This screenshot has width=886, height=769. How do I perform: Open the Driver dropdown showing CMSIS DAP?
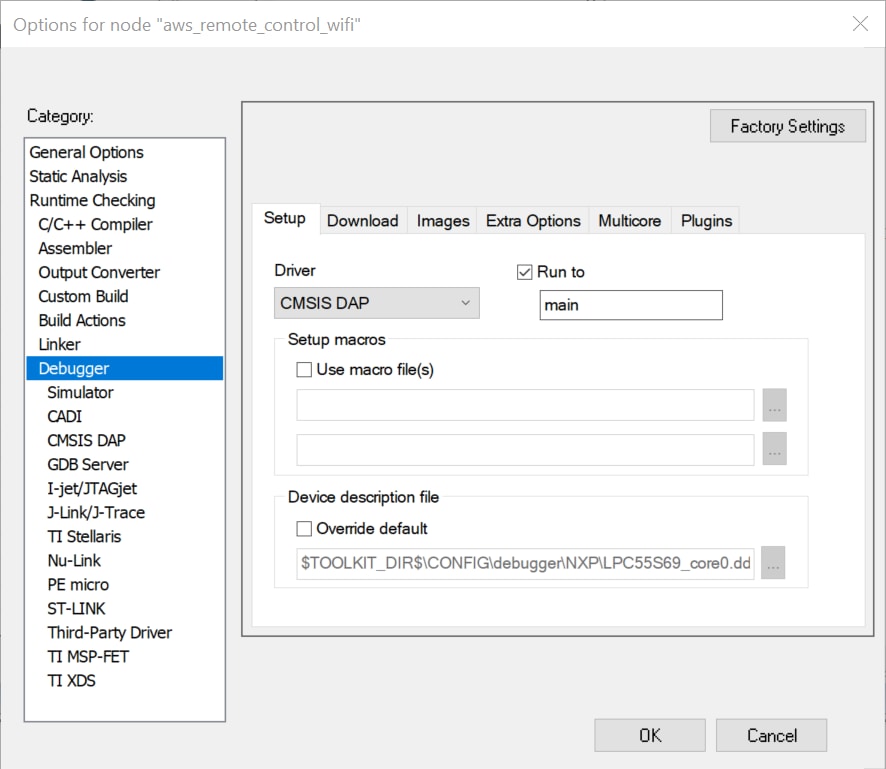point(376,303)
